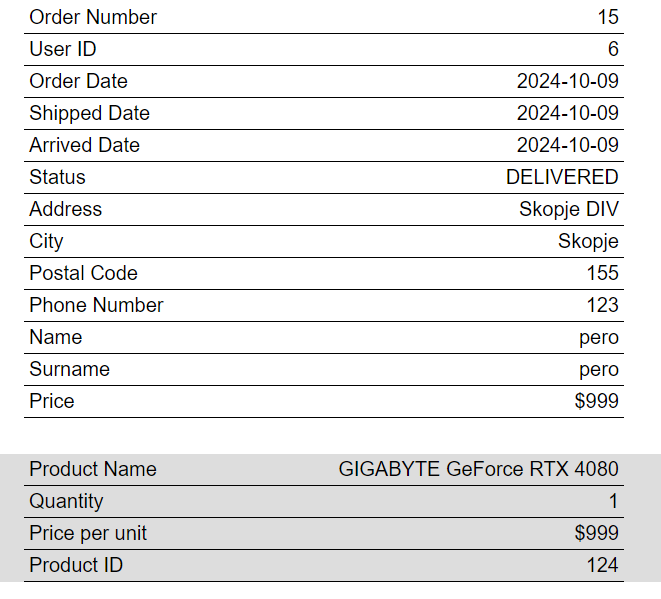This screenshot has width=661, height=599.
Task: Click the Quantity label
Action: pos(66,501)
